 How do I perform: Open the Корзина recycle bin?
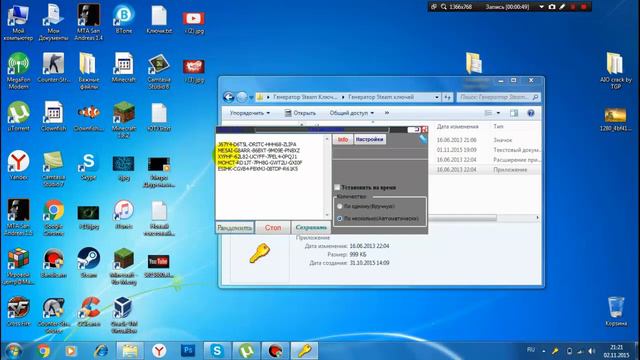click(x=616, y=311)
